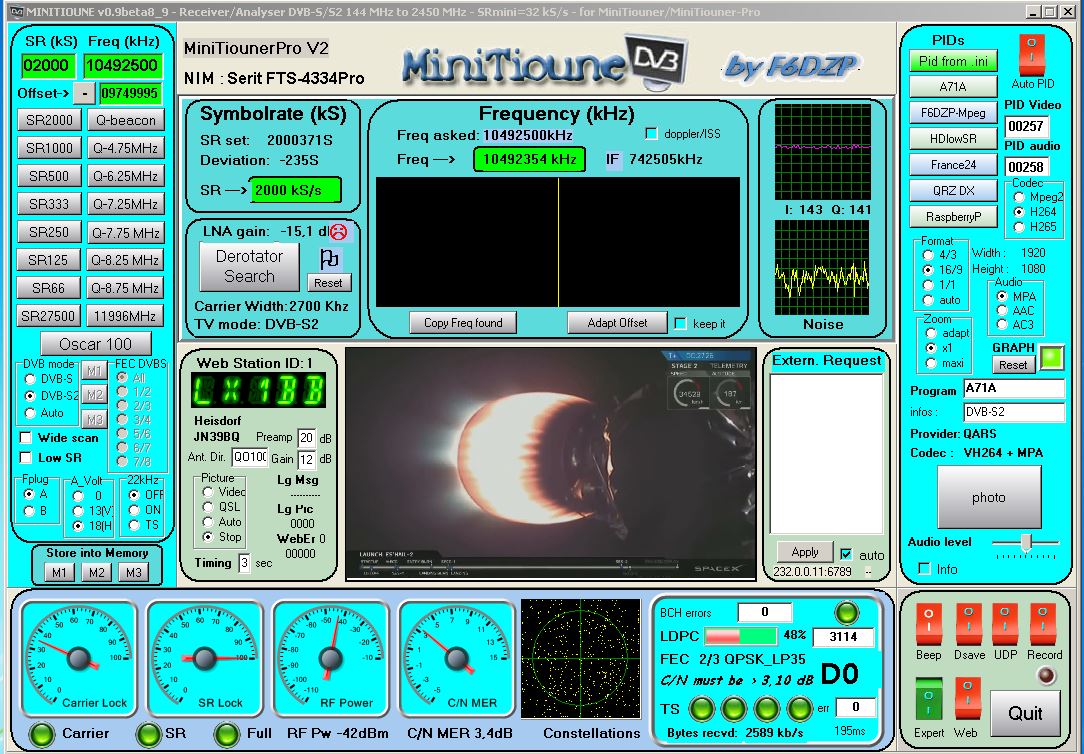Select the AAC audio radio button
Image resolution: width=1084 pixels, height=754 pixels.
point(1002,310)
